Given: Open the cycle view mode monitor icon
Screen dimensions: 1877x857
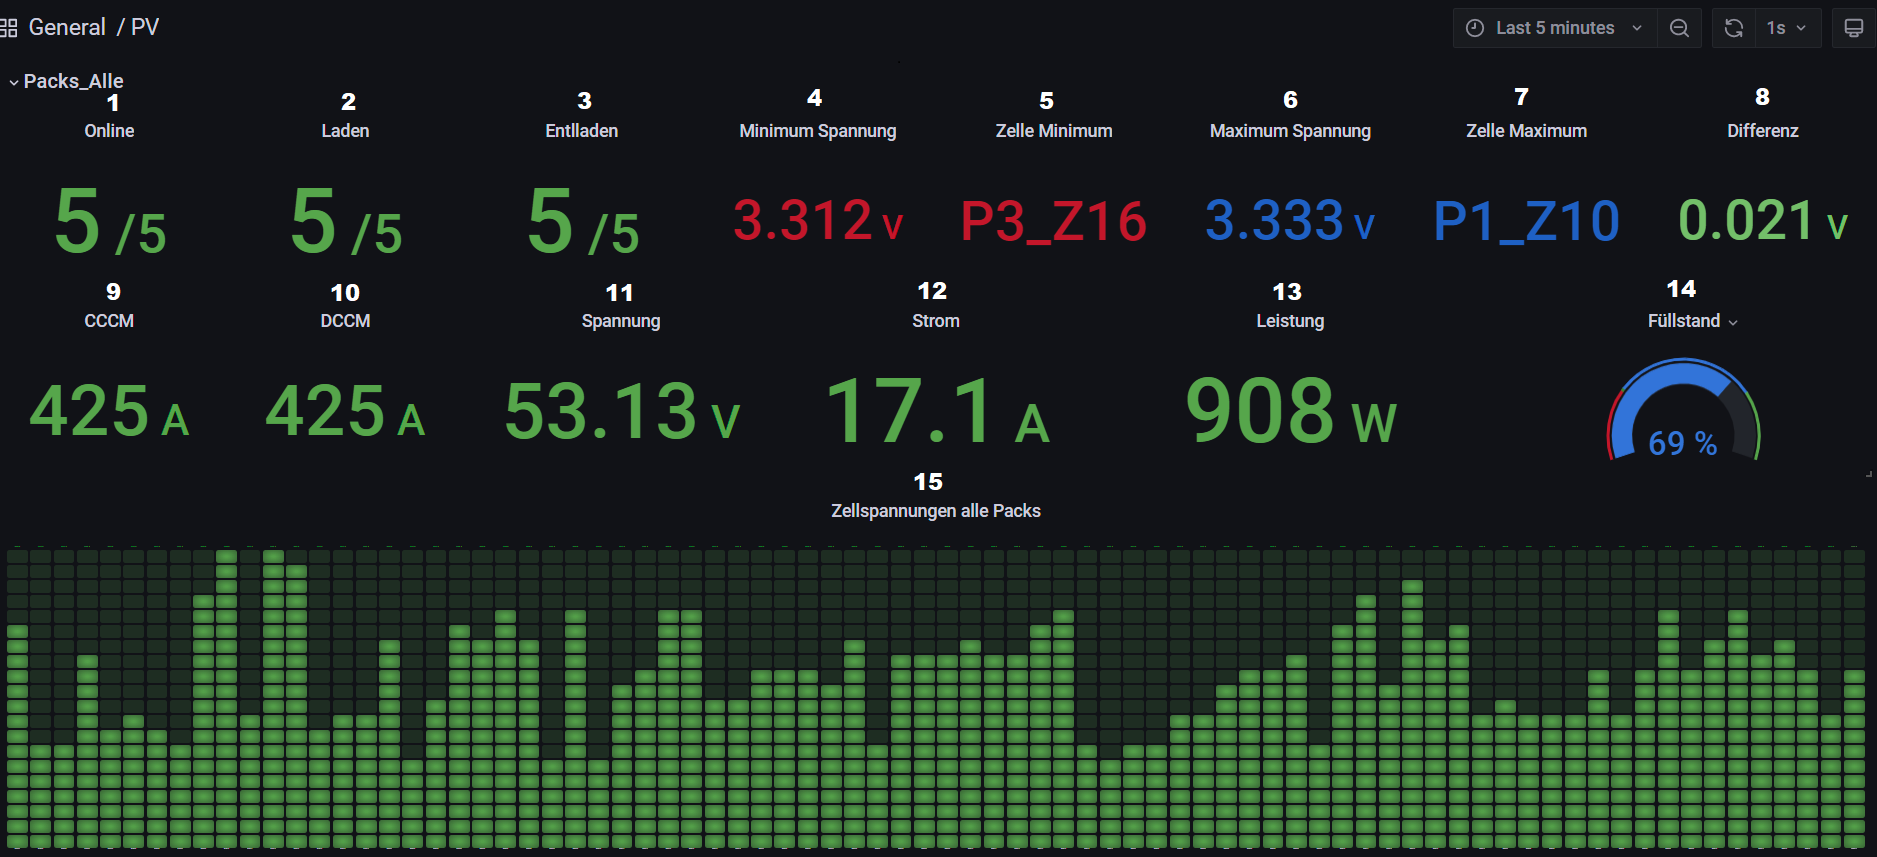Looking at the screenshot, I should point(1853,28).
